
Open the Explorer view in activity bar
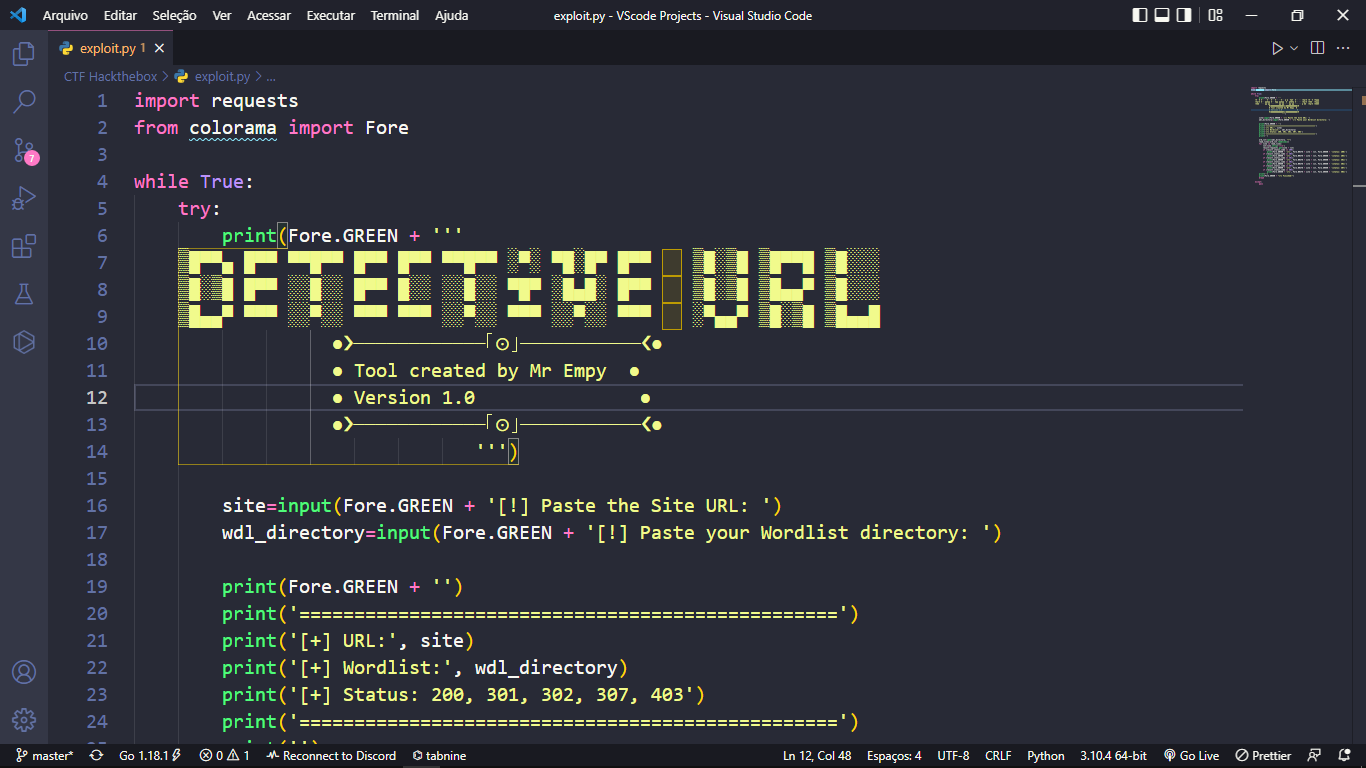24,54
